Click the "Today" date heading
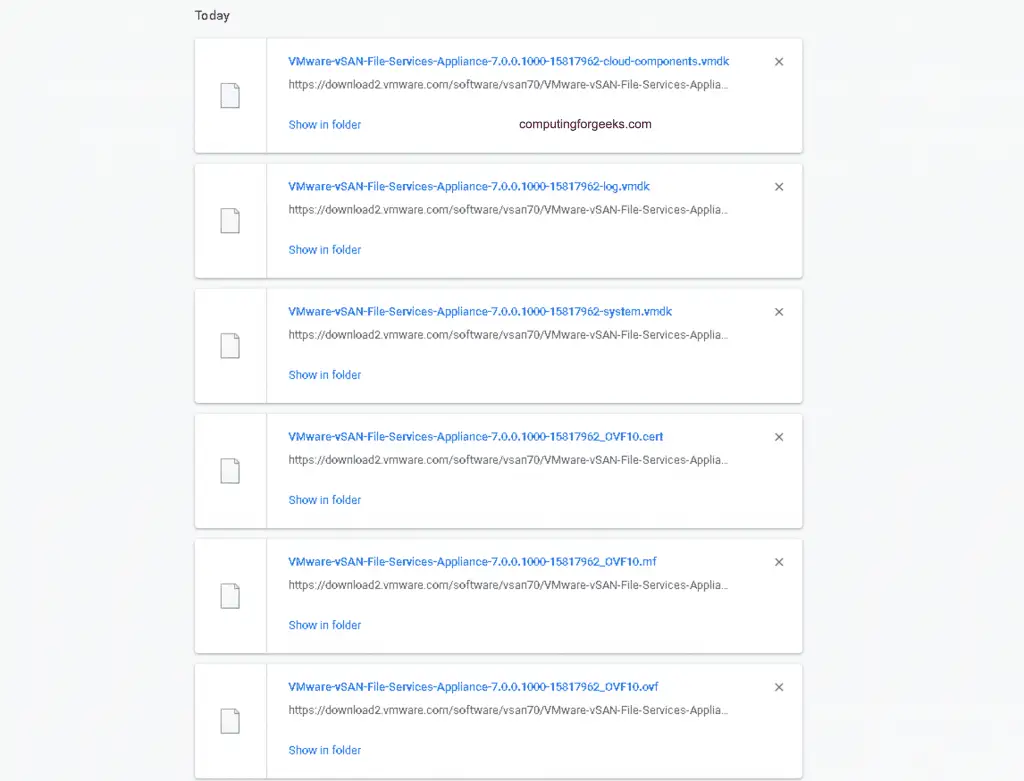Screen dimensions: 1024x781 click(212, 16)
